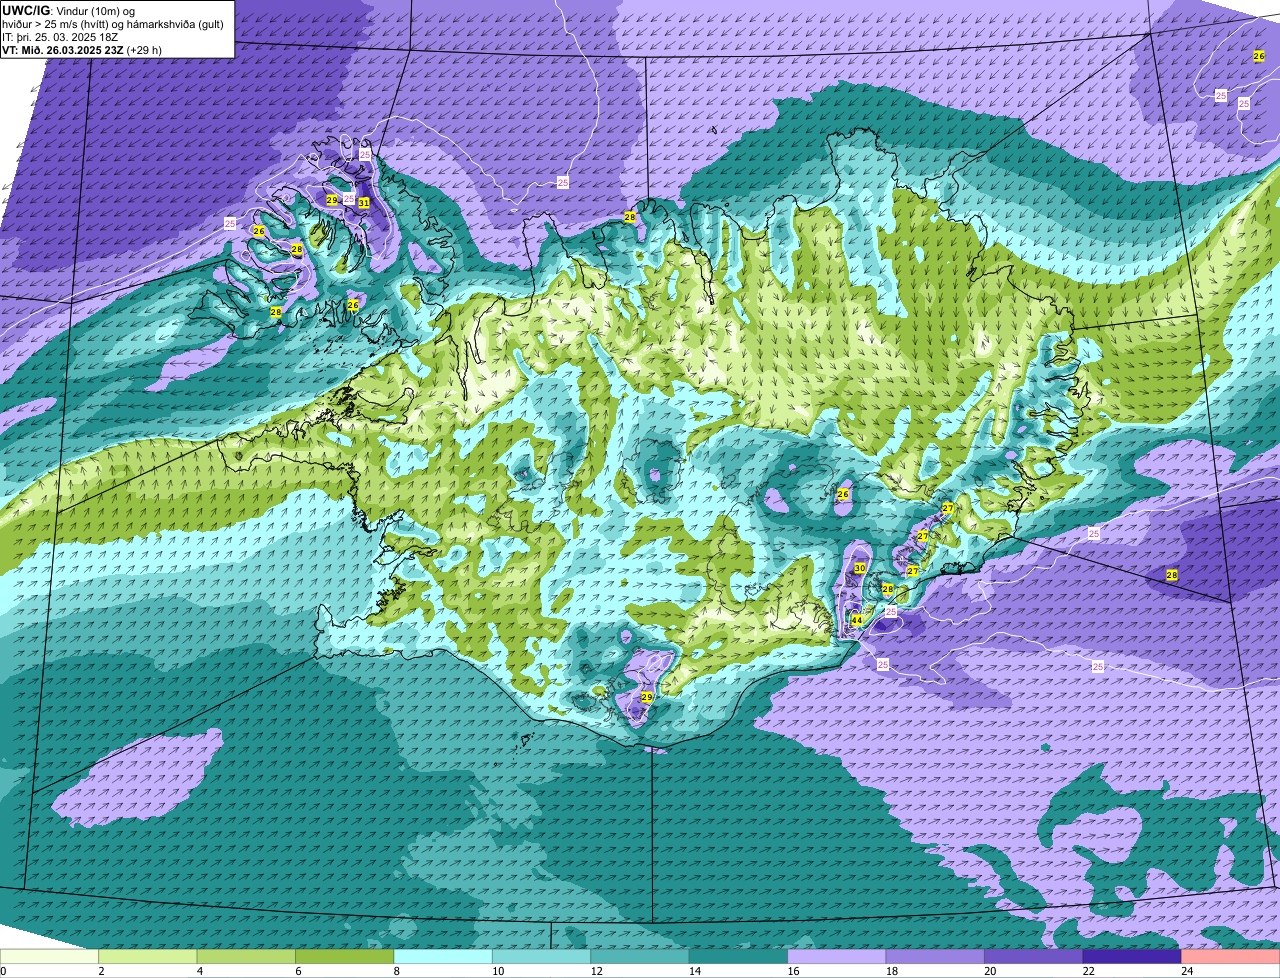
Task: Click the 4–6 m/s green legend swatch
Action: point(246,956)
